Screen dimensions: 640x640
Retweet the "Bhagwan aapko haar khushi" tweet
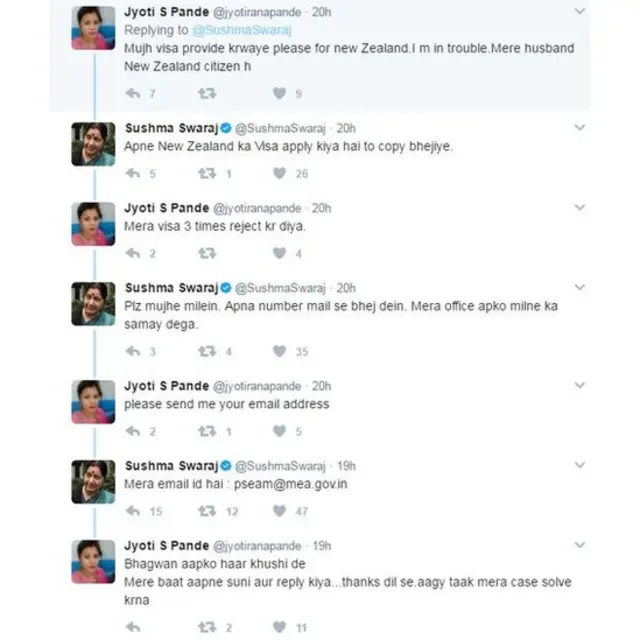[206, 627]
